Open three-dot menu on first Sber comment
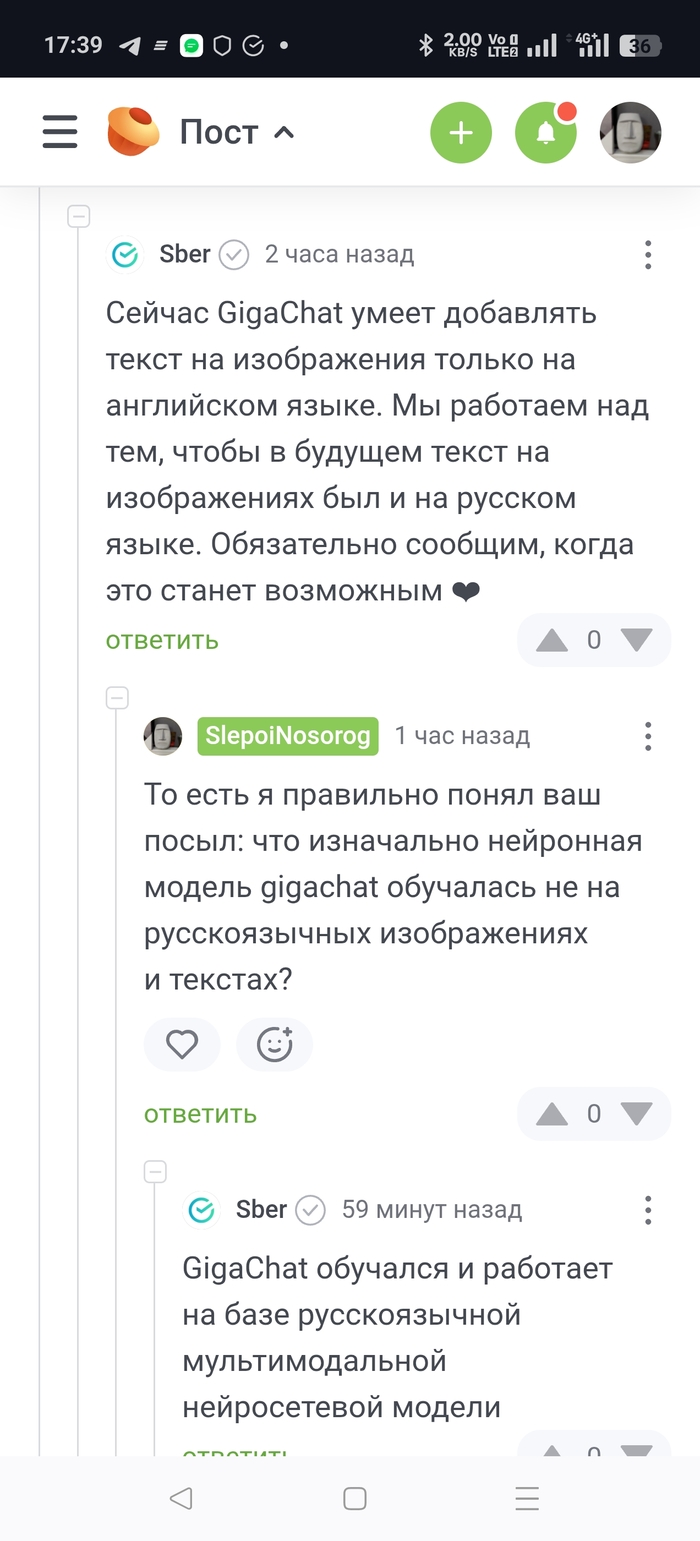This screenshot has height=1541, width=700. click(648, 255)
